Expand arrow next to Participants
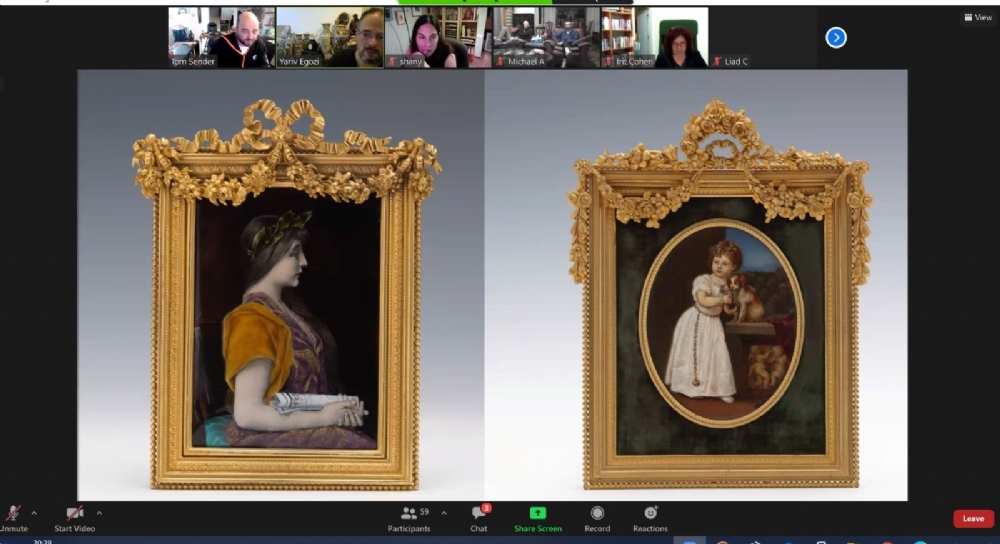 (444, 513)
